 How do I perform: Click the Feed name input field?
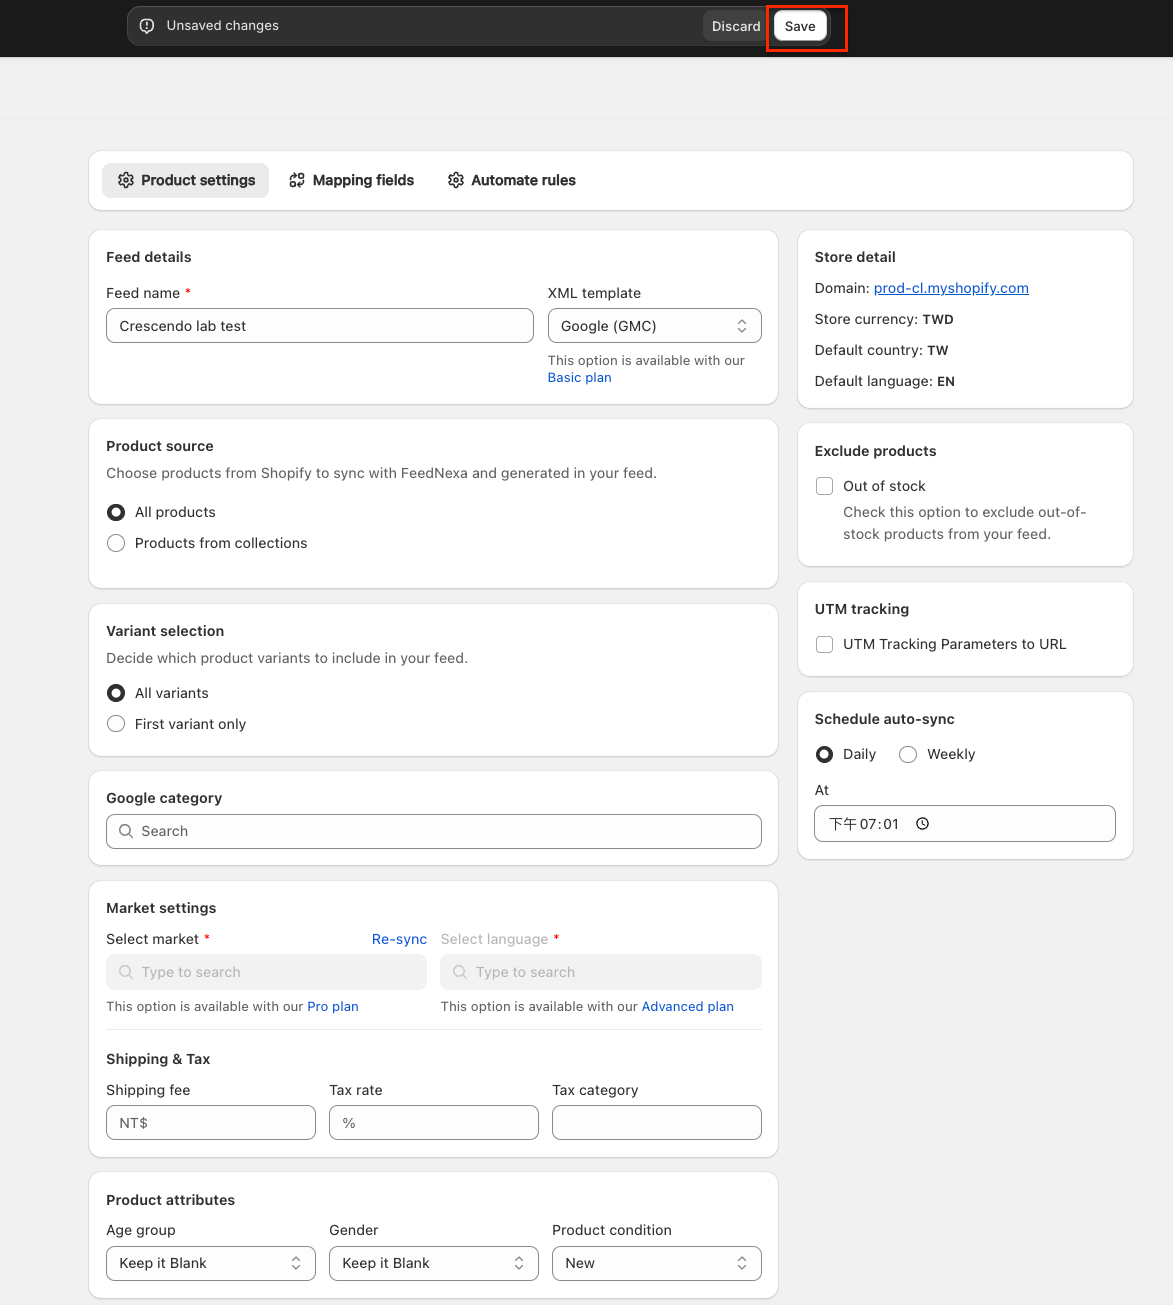tap(320, 326)
